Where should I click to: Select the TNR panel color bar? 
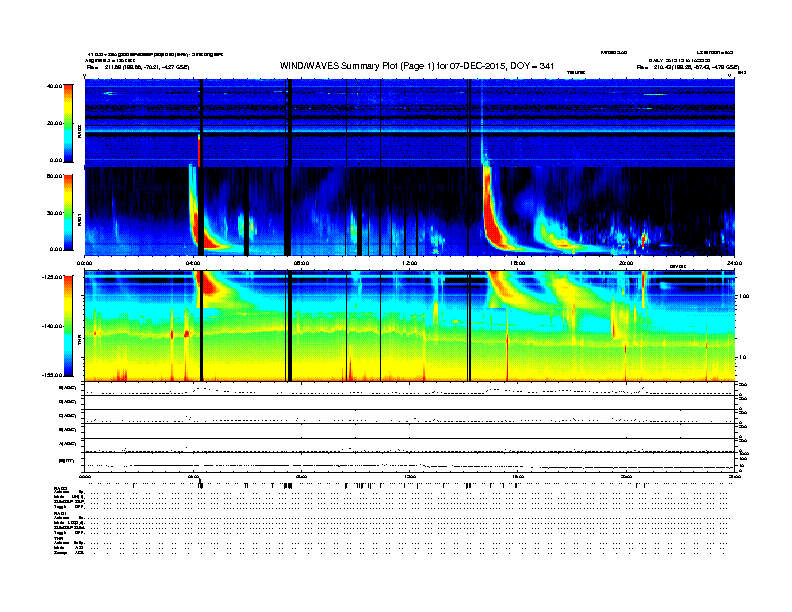point(68,326)
